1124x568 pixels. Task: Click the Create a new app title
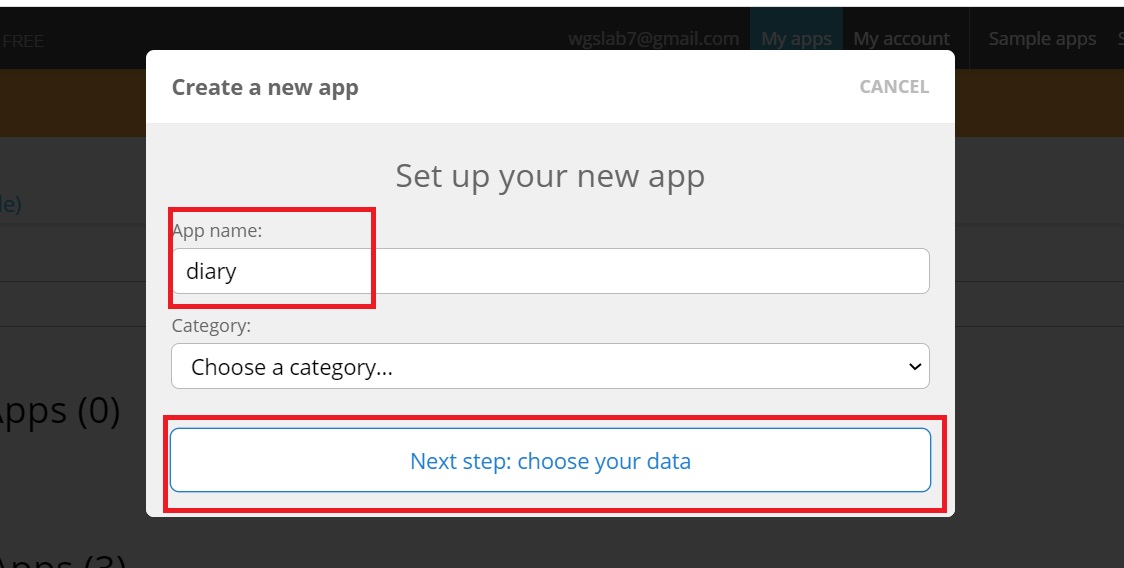coord(265,87)
